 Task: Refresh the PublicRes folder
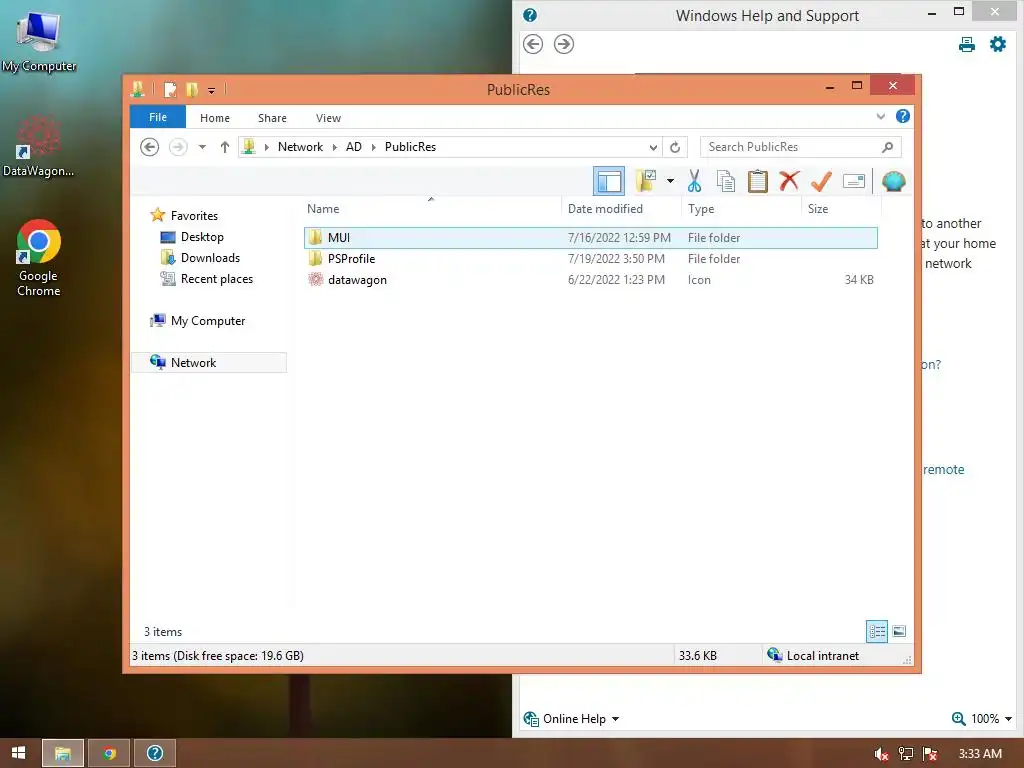click(x=675, y=147)
